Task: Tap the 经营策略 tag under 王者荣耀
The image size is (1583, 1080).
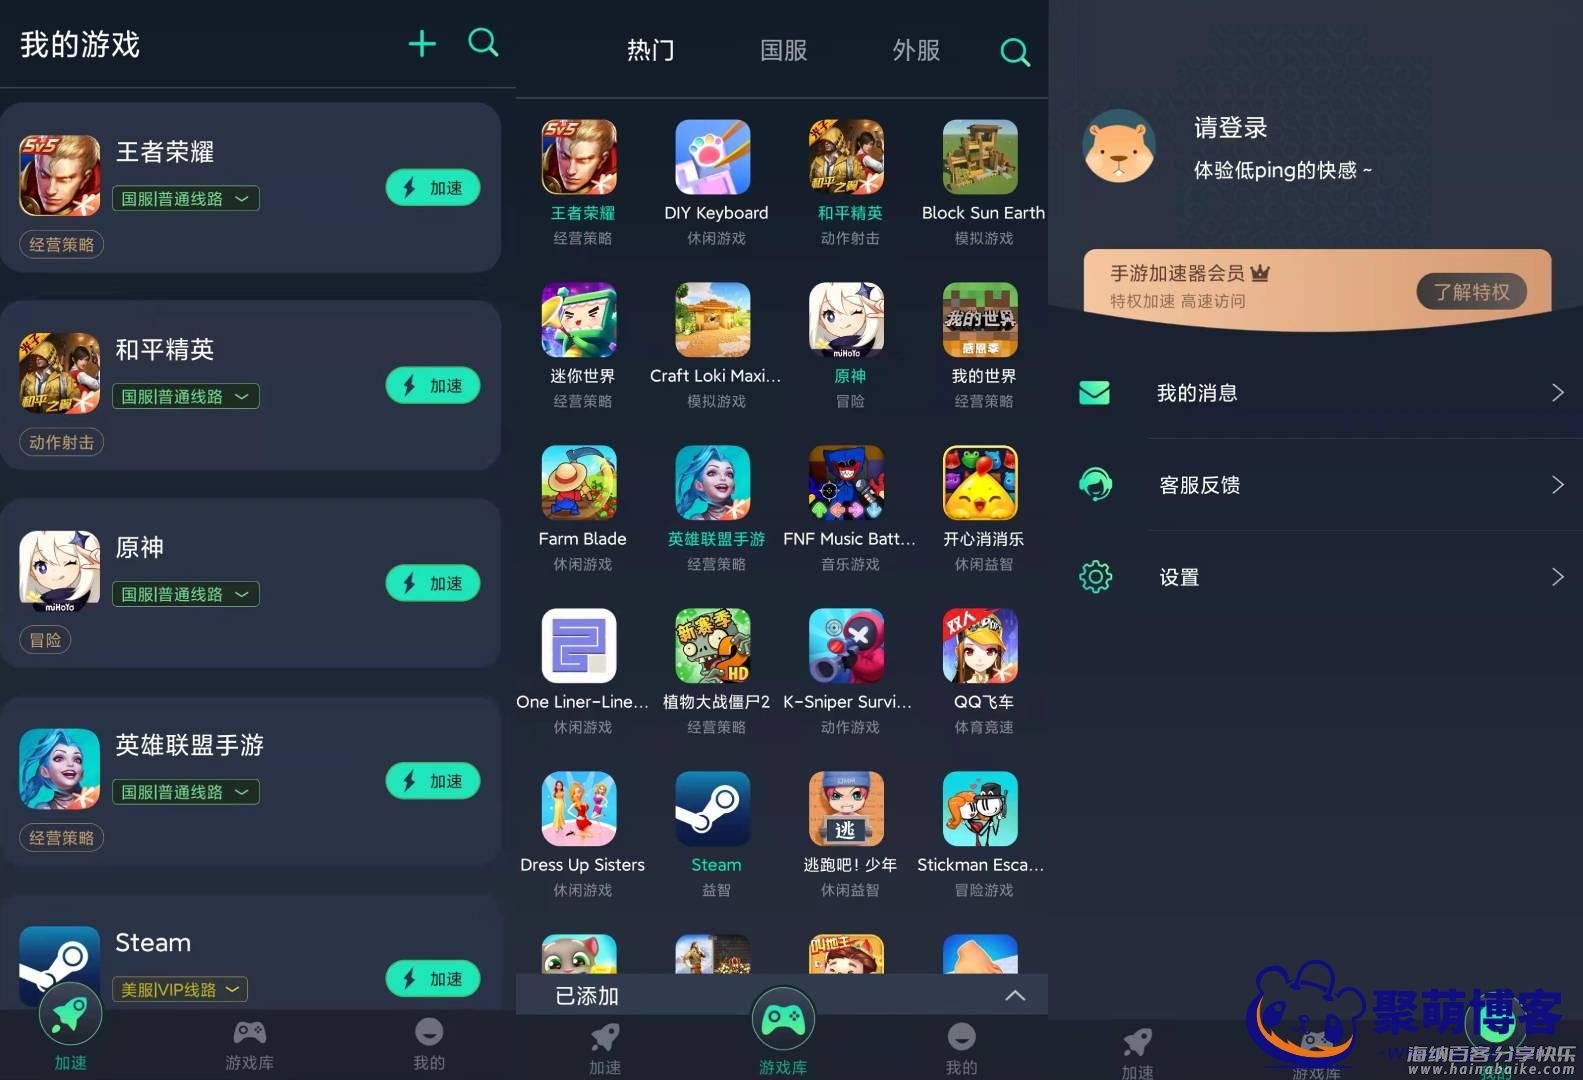Action: 61,245
